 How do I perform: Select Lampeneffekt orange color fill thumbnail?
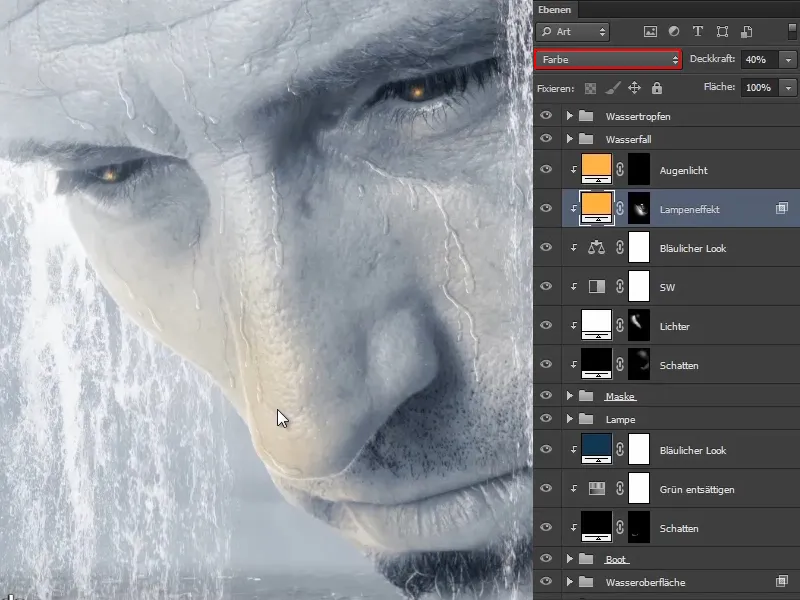click(596, 208)
